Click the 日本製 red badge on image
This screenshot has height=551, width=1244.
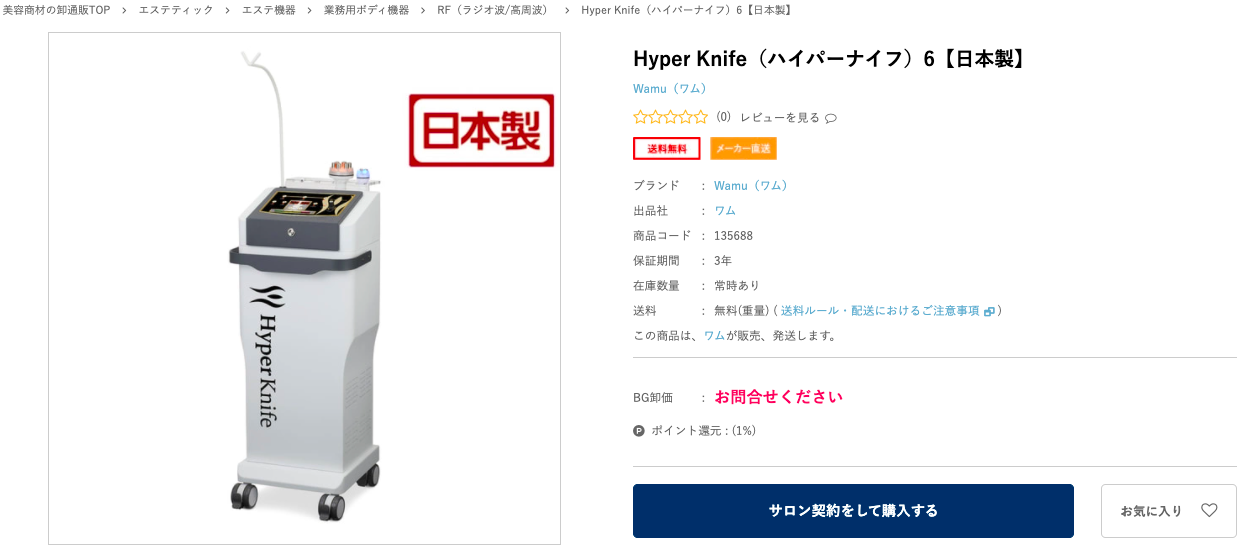coord(481,130)
